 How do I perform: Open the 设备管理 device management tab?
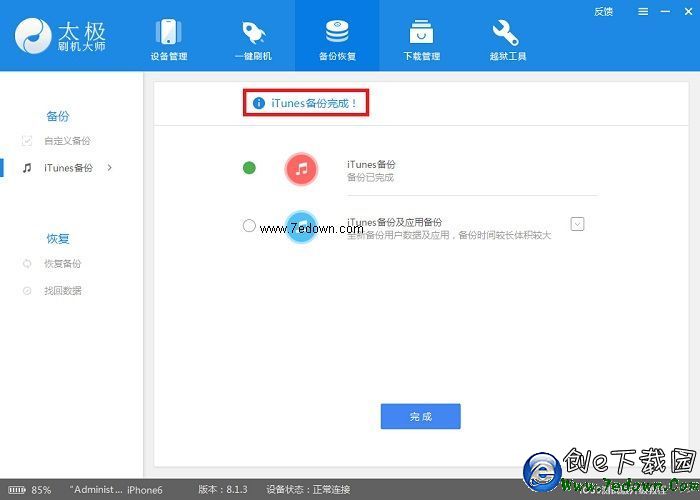[168, 39]
